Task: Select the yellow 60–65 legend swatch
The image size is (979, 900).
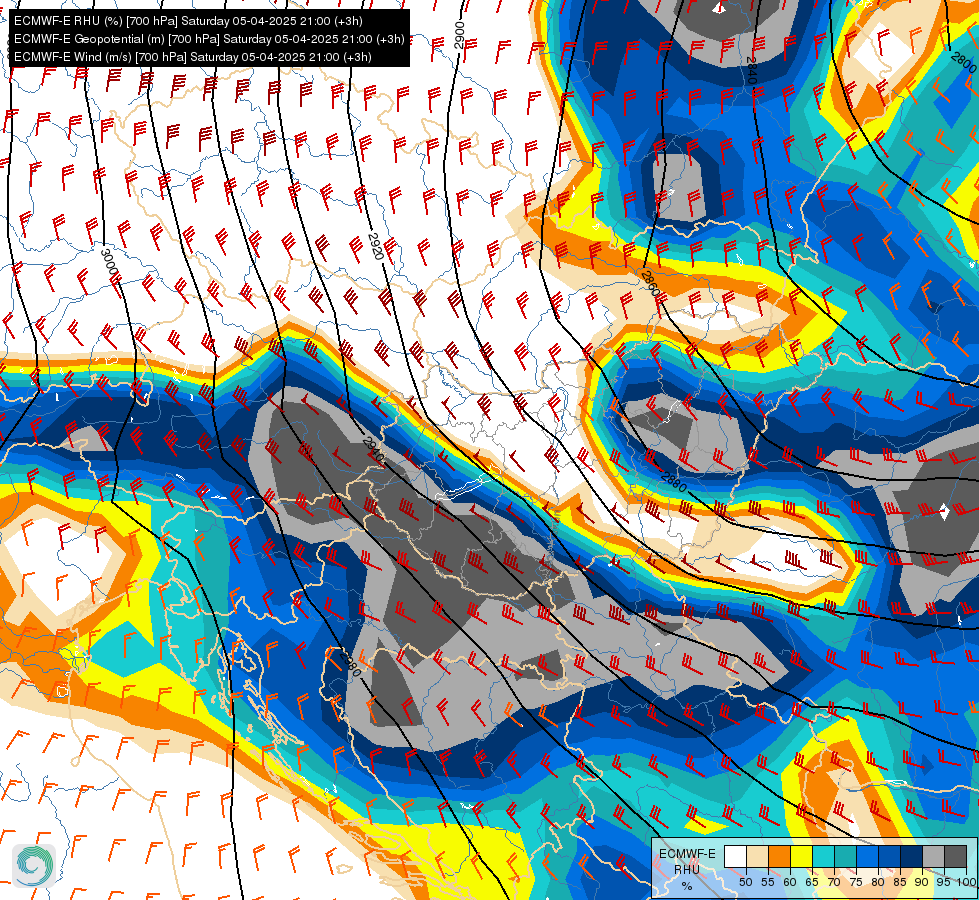Action: point(801,857)
